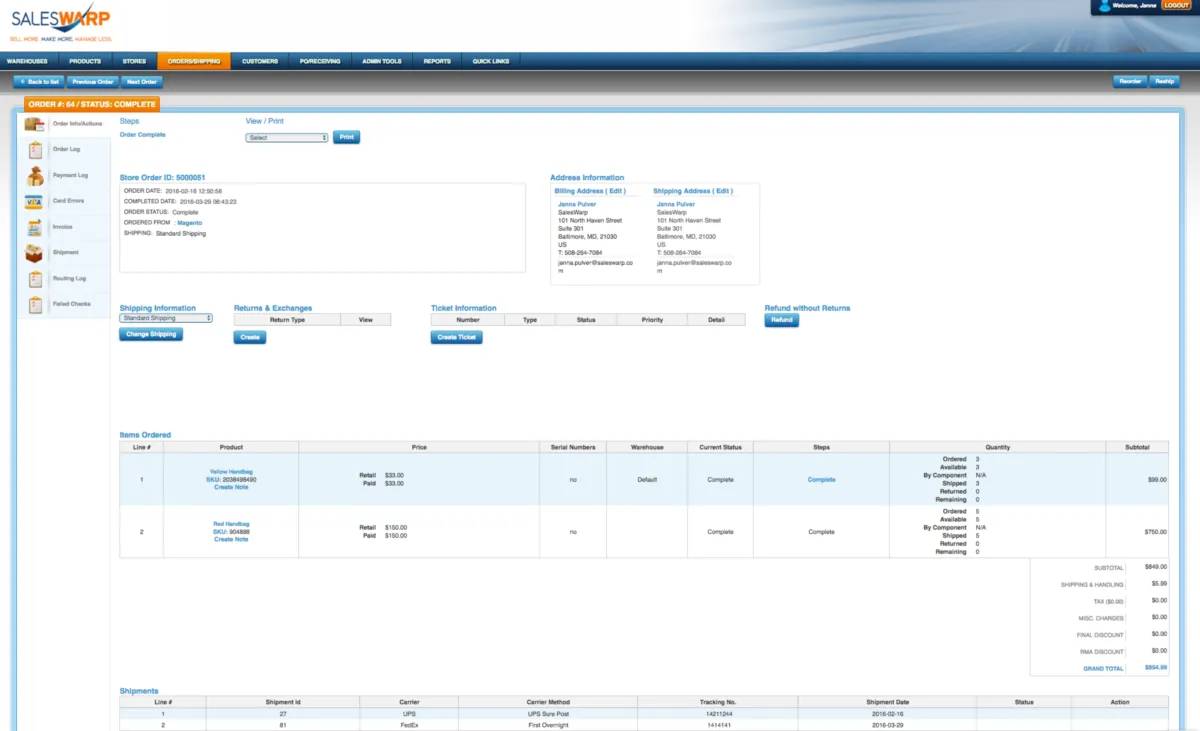Screen dimensions: 1200x731
Task: Click the Shipment box icon
Action: point(35,253)
